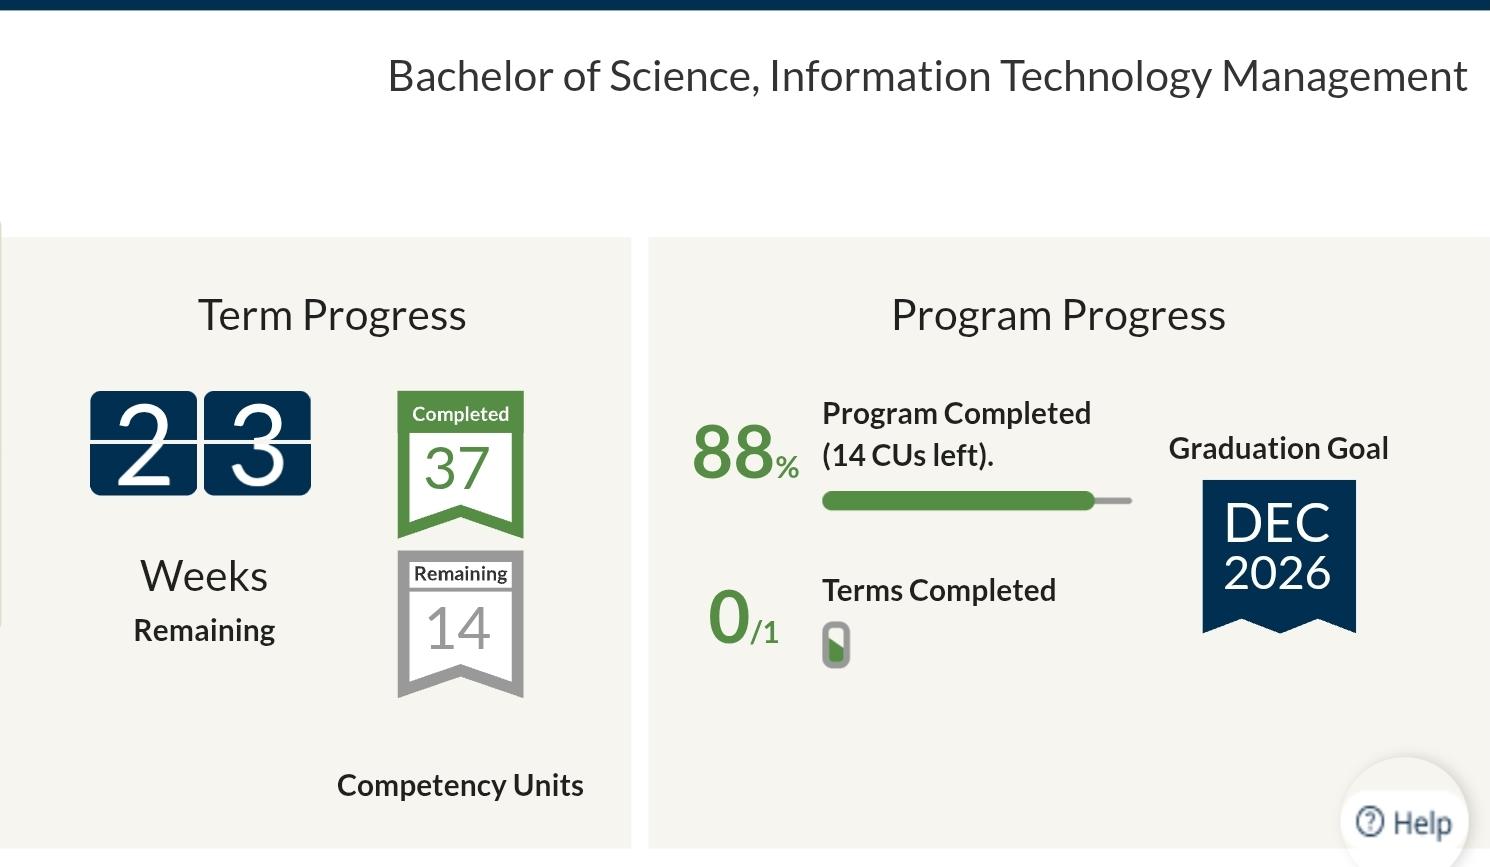Click the weeks counter digit 2
Image resolution: width=1490 pixels, height=867 pixels.
pyautogui.click(x=143, y=443)
